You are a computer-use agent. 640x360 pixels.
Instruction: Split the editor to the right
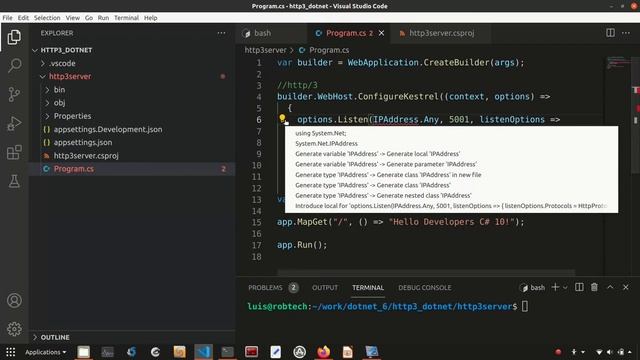click(610, 33)
